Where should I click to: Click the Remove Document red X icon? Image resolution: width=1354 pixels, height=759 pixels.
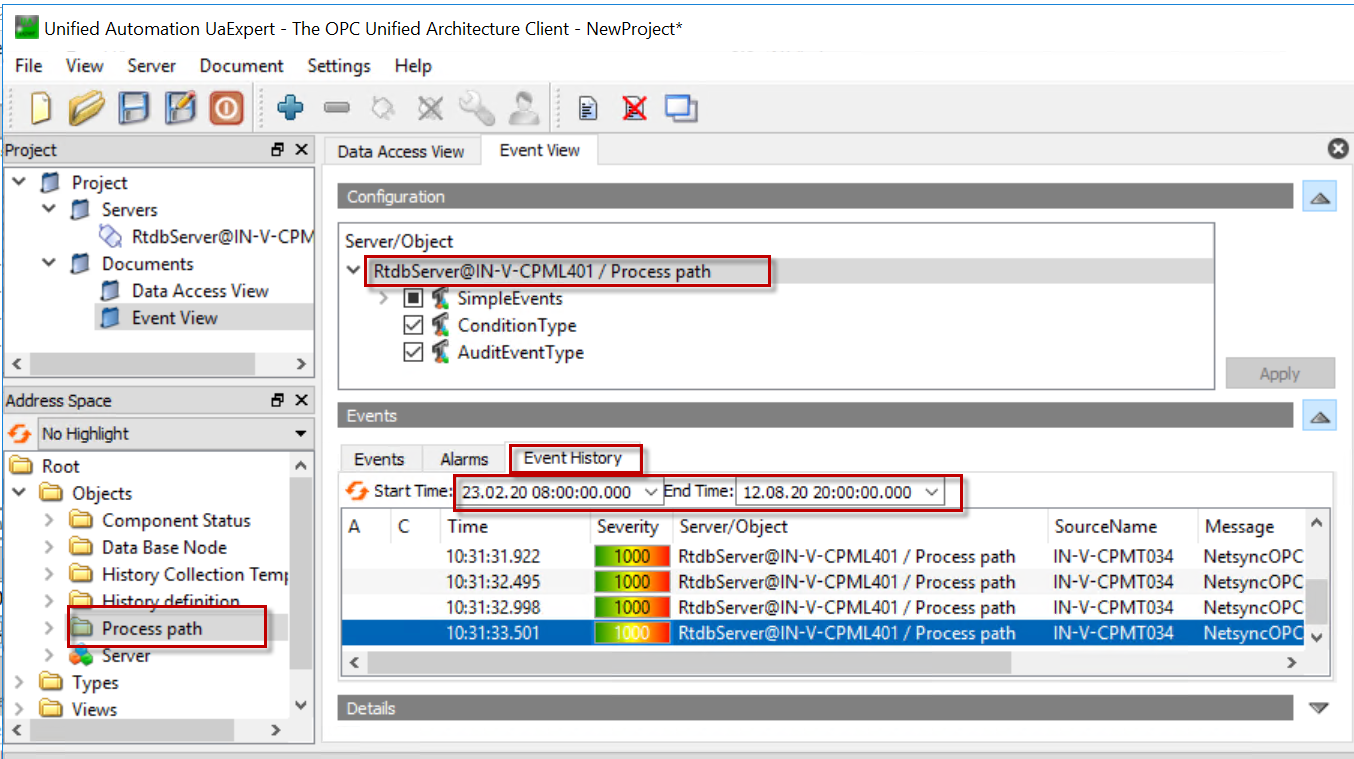tap(634, 108)
